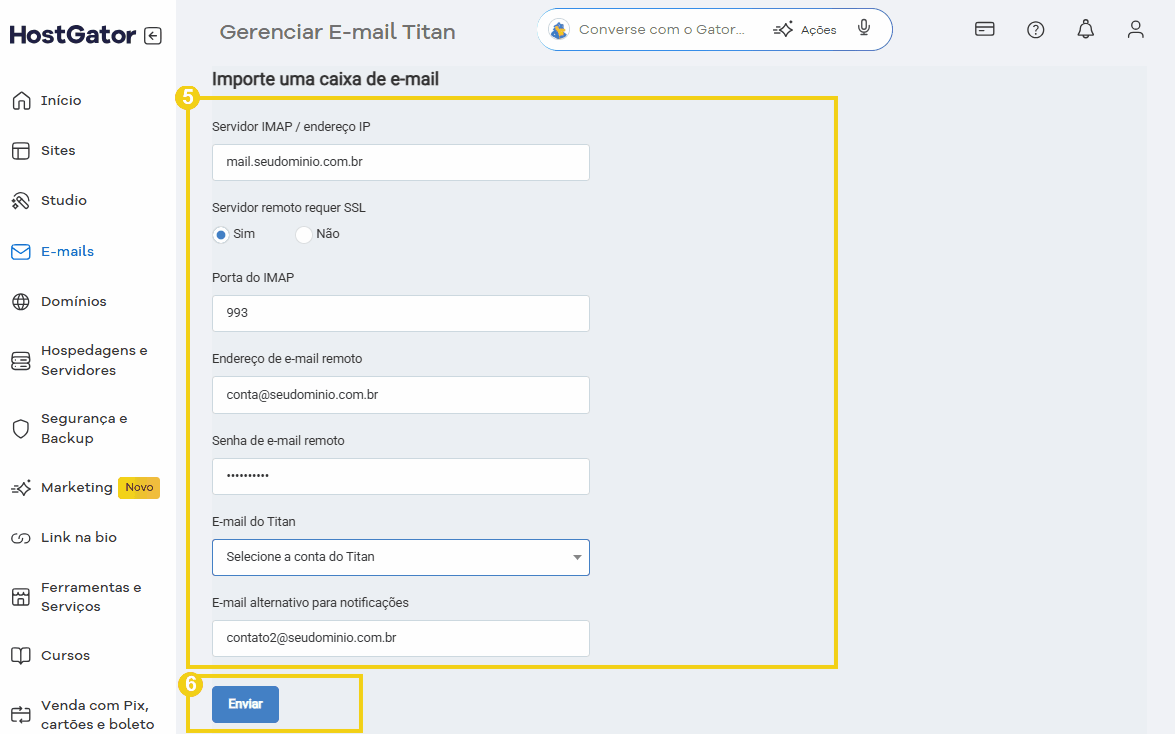Click the Importe uma caixa de e-mail heading
Viewport: 1175px width, 734px height.
pyautogui.click(x=325, y=79)
